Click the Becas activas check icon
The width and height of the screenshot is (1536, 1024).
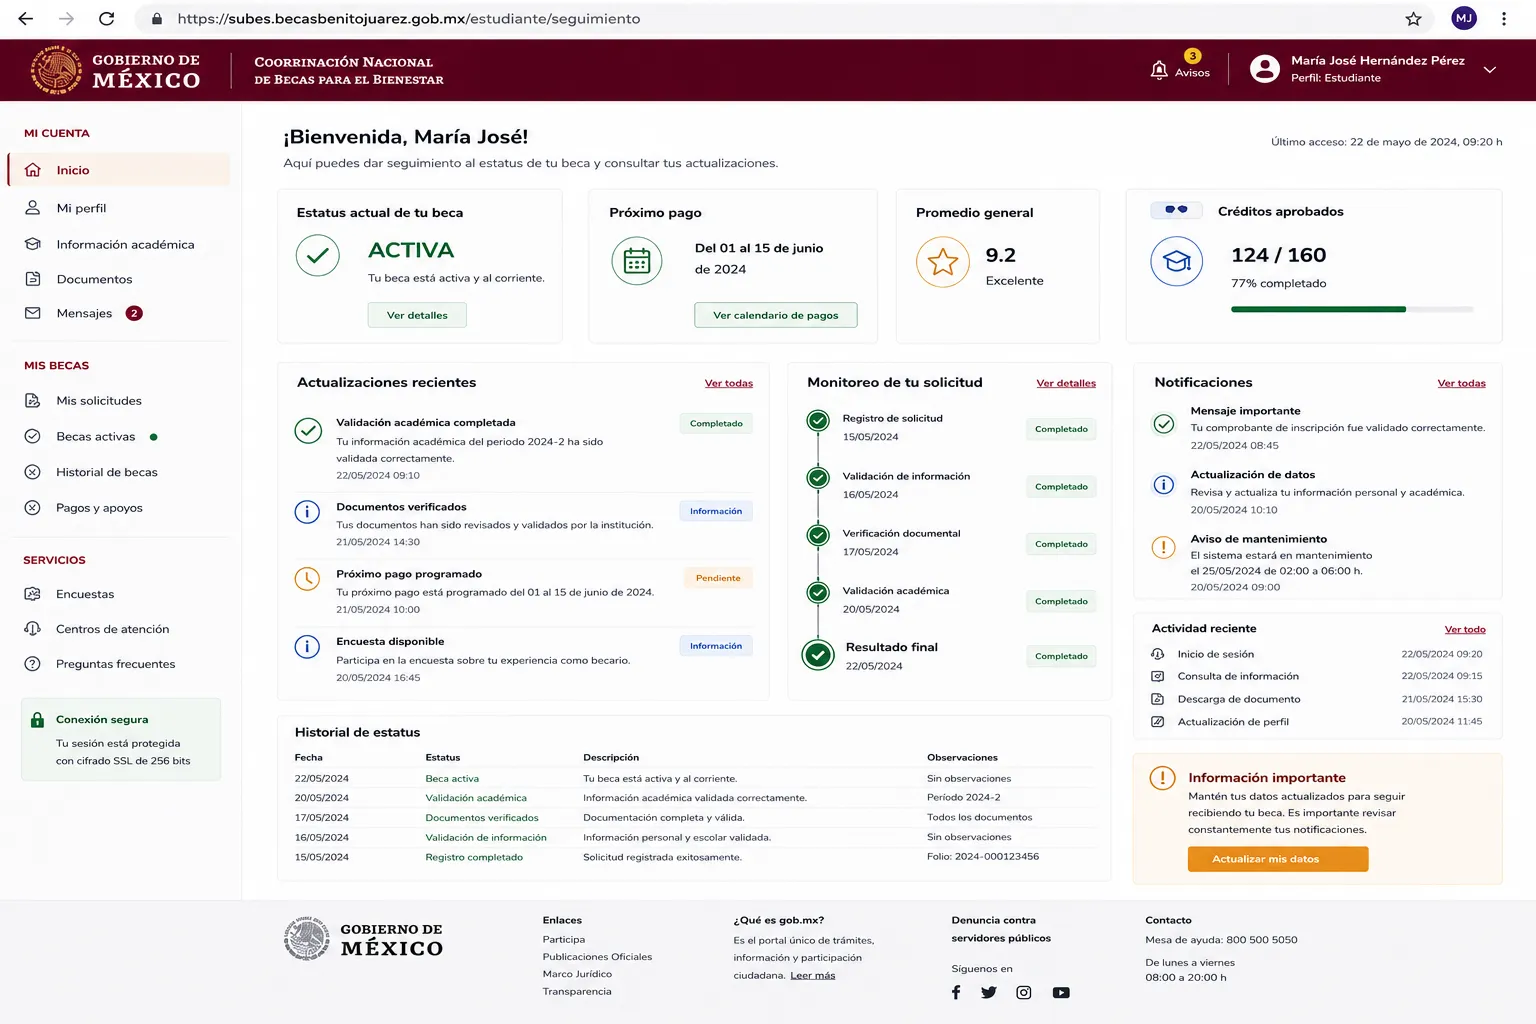[32, 437]
